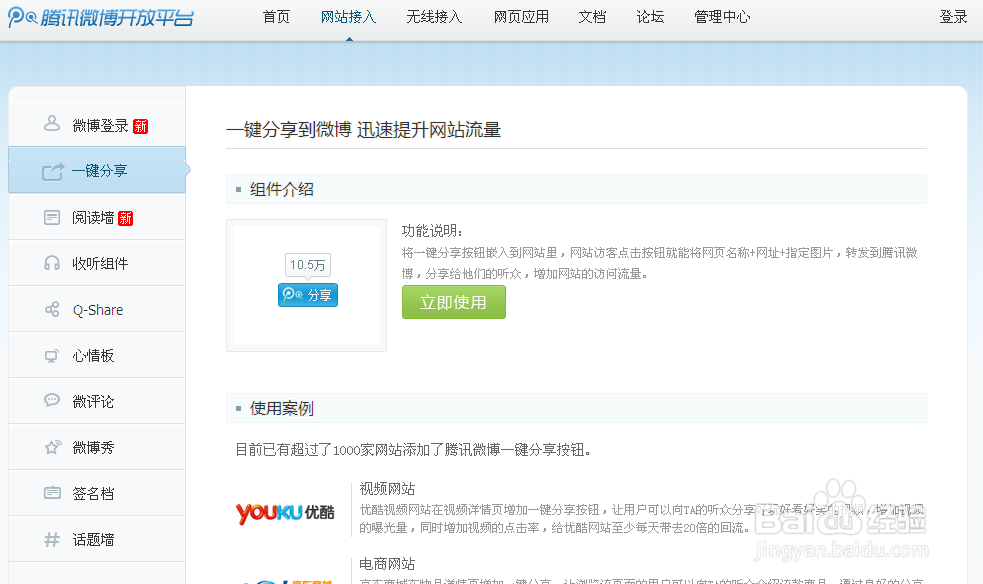Click the red 新 badge next to 微博登录

point(140,126)
